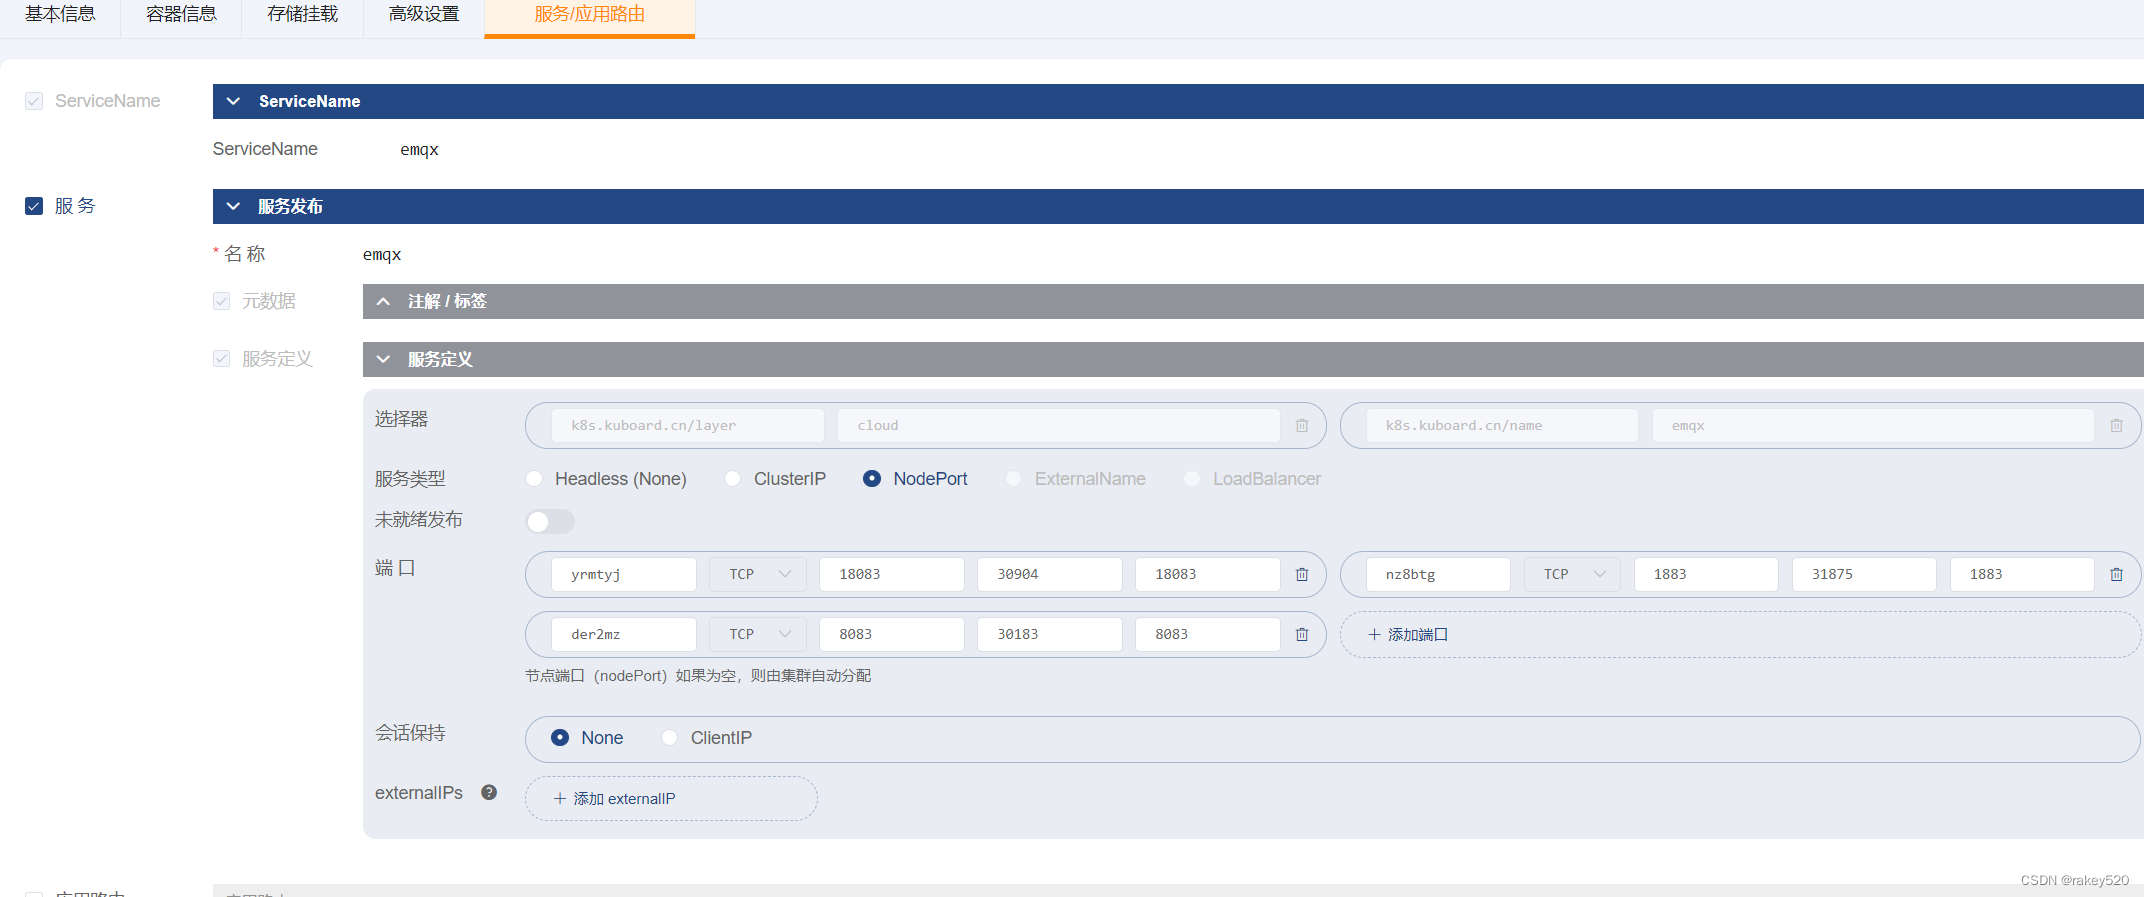Click the emqx selector value field
Viewport: 2144px width, 897px height.
click(1873, 426)
